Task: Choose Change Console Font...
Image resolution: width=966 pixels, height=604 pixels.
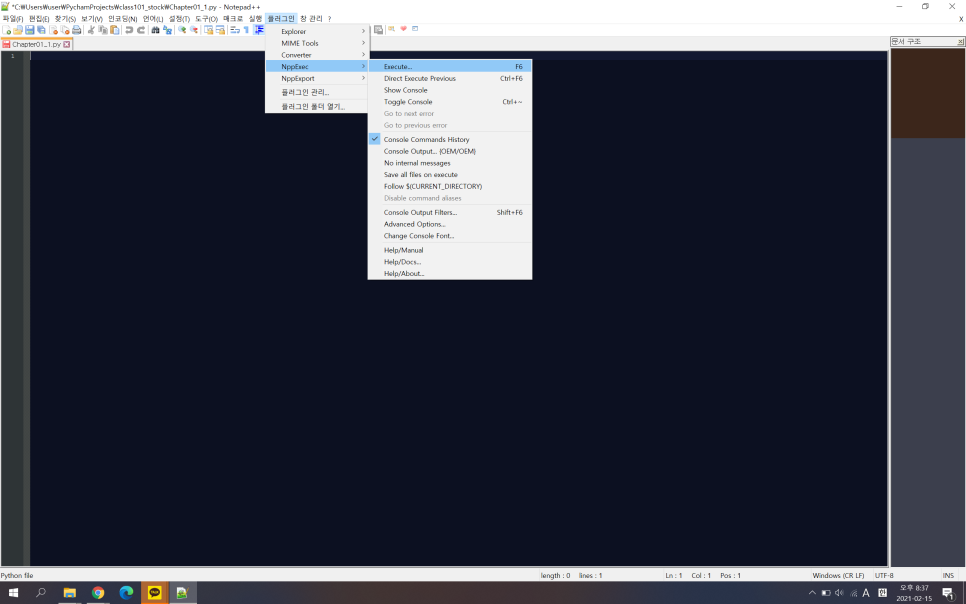Action: pos(450,236)
